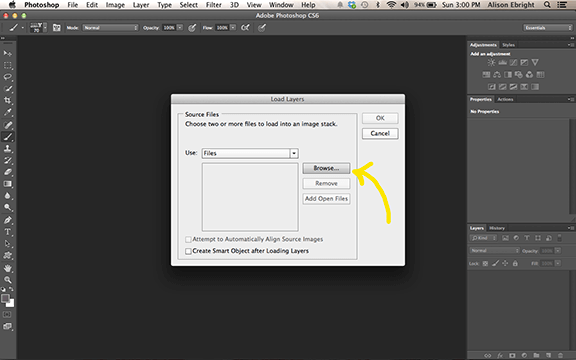Image resolution: width=576 pixels, height=360 pixels.
Task: Click the layer style fx icon
Action: pyautogui.click(x=500, y=356)
